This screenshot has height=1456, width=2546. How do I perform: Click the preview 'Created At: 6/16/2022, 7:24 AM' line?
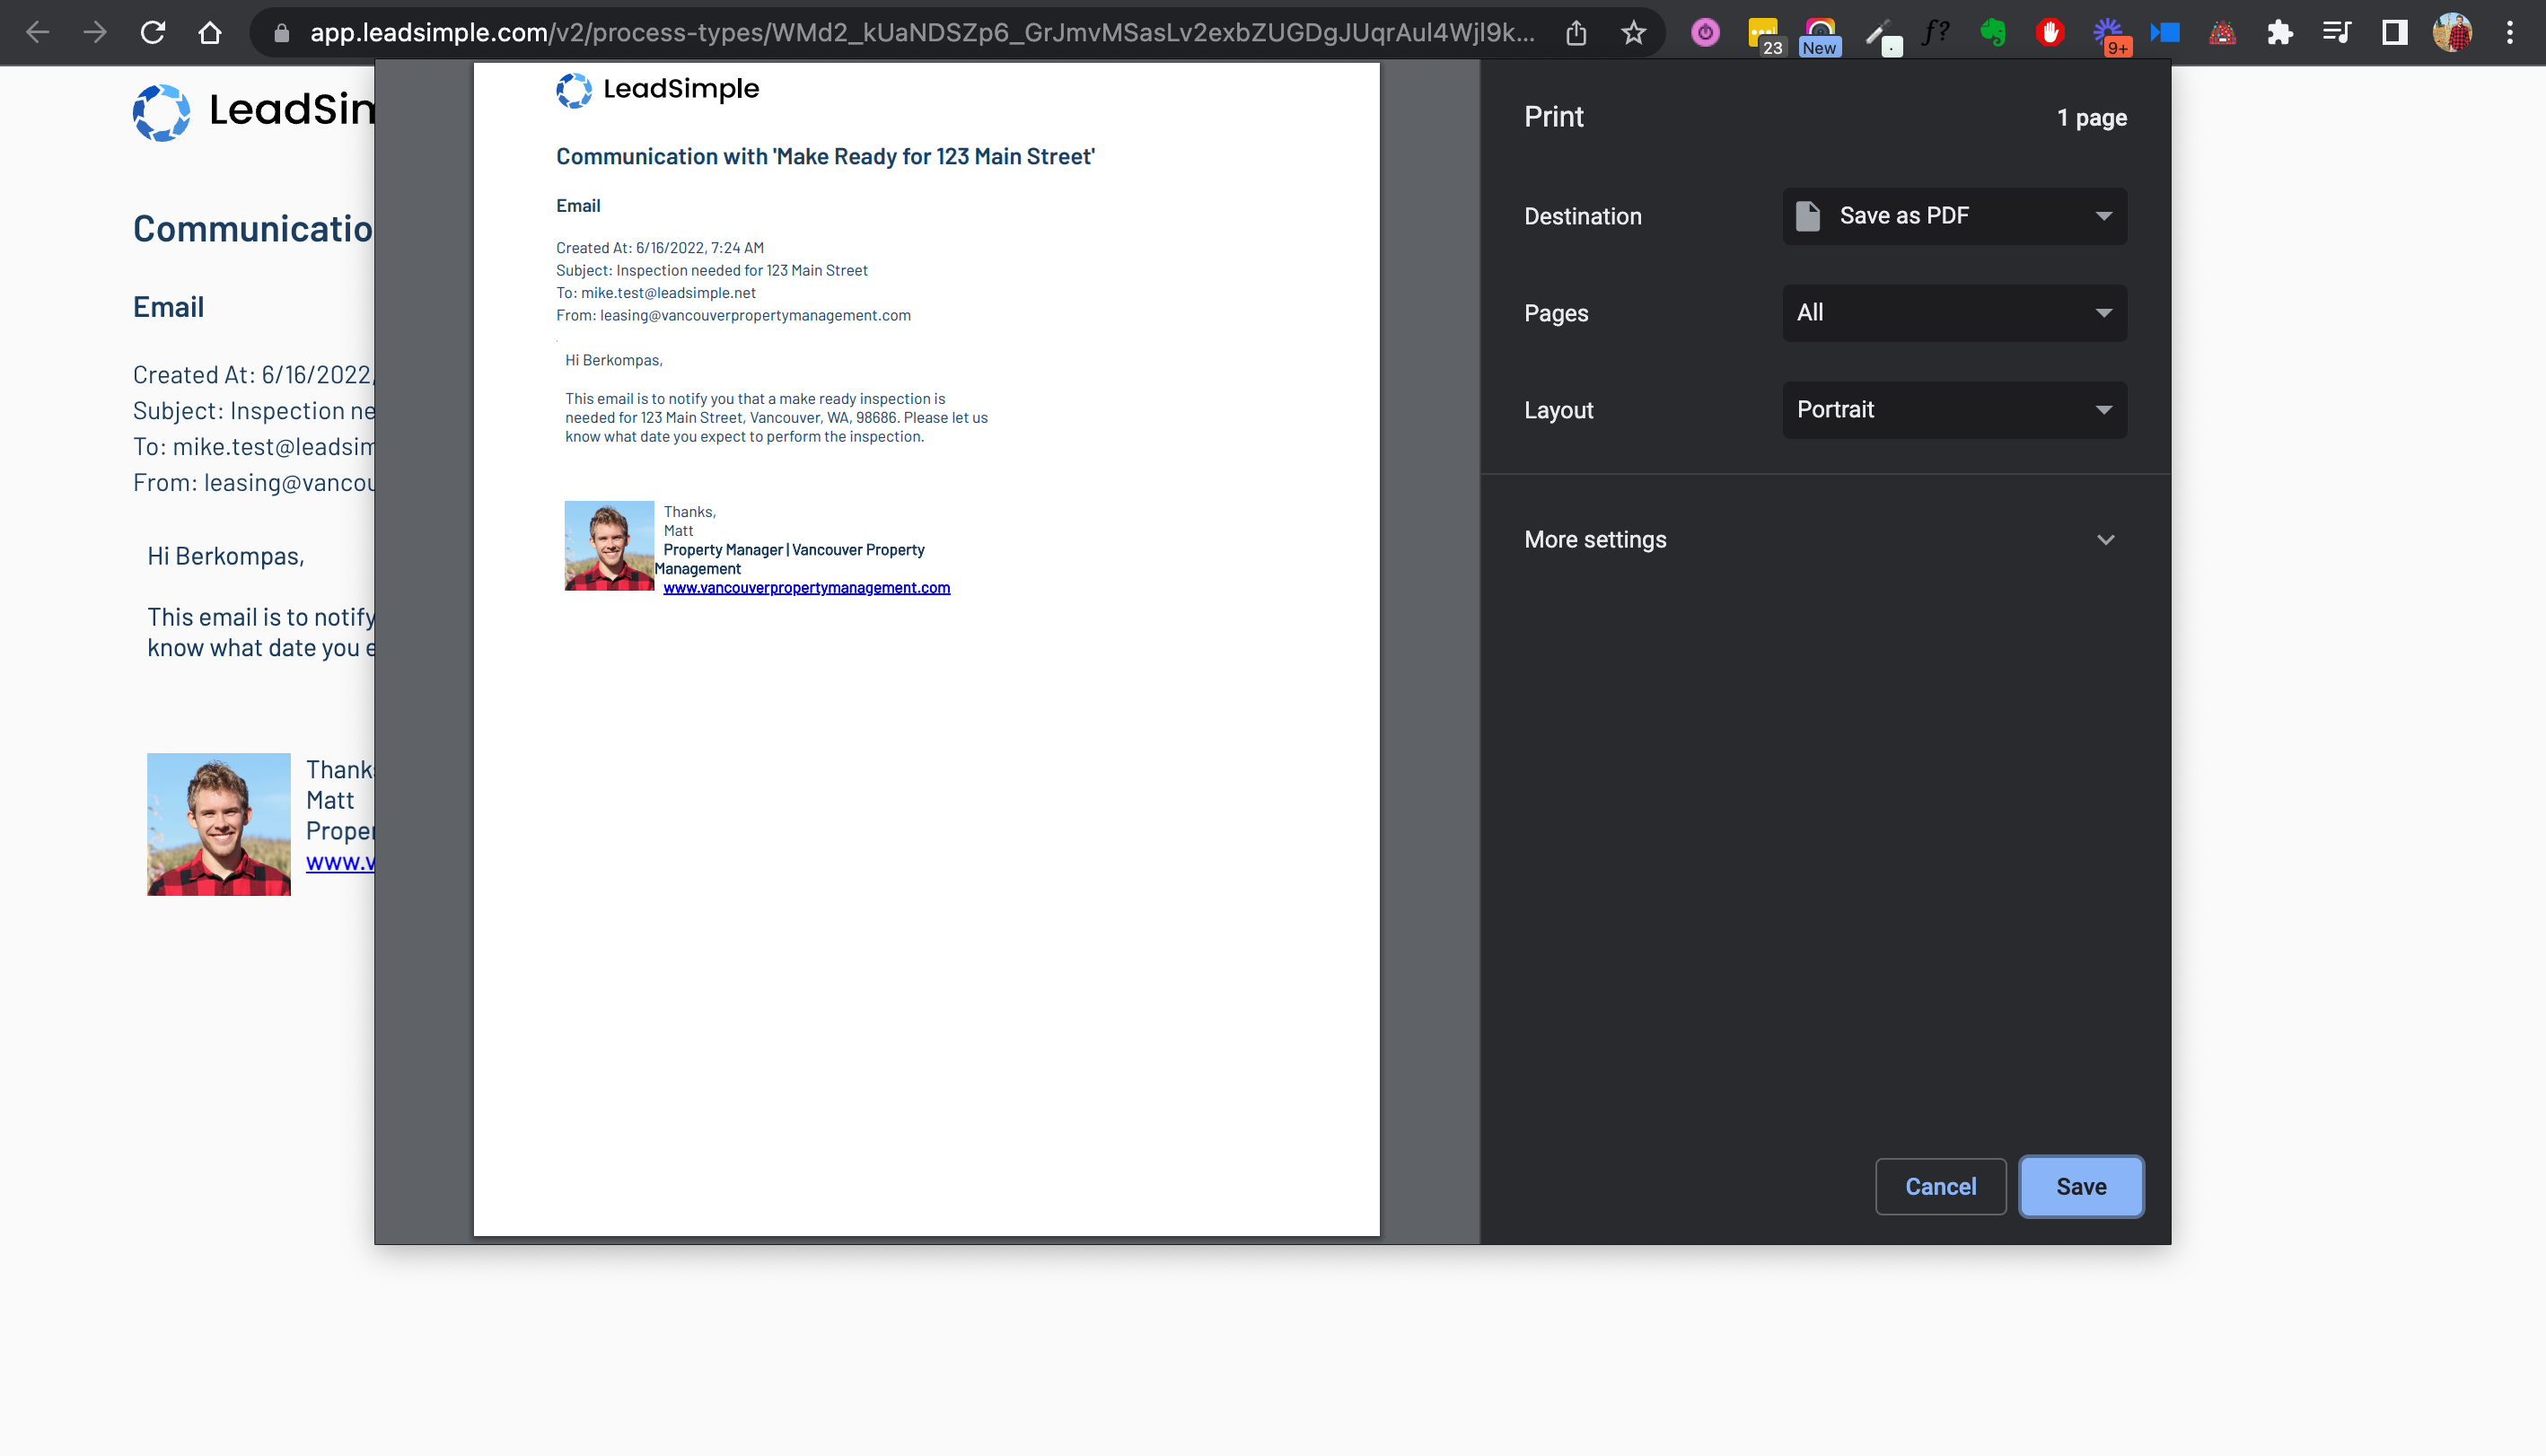(660, 248)
